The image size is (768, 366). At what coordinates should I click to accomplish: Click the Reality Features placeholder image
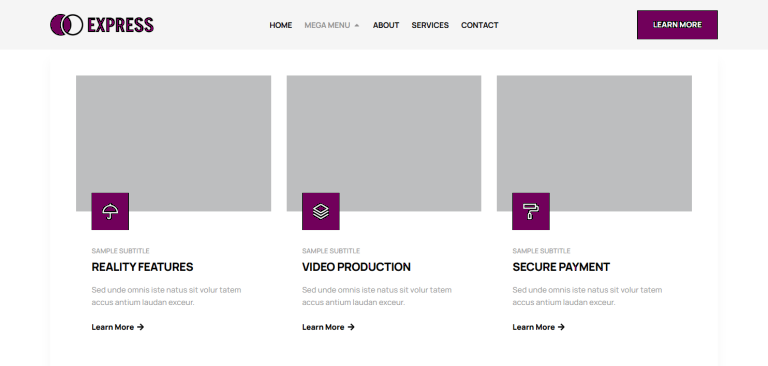click(x=173, y=143)
